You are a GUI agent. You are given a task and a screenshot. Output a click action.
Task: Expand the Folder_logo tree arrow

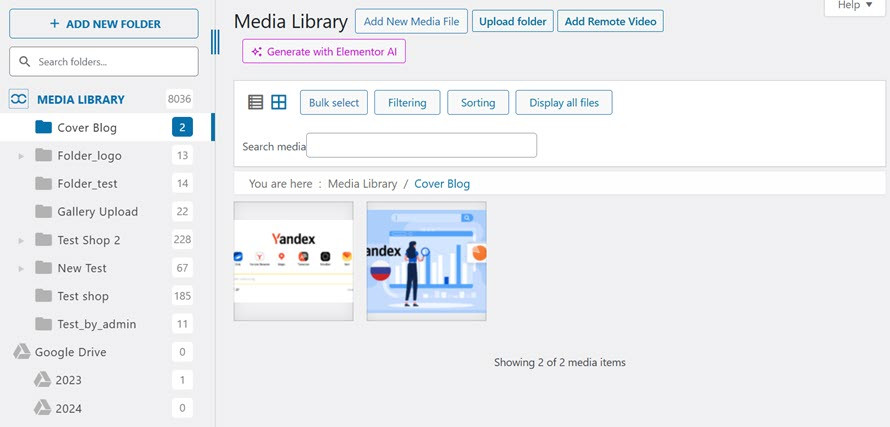click(x=21, y=156)
